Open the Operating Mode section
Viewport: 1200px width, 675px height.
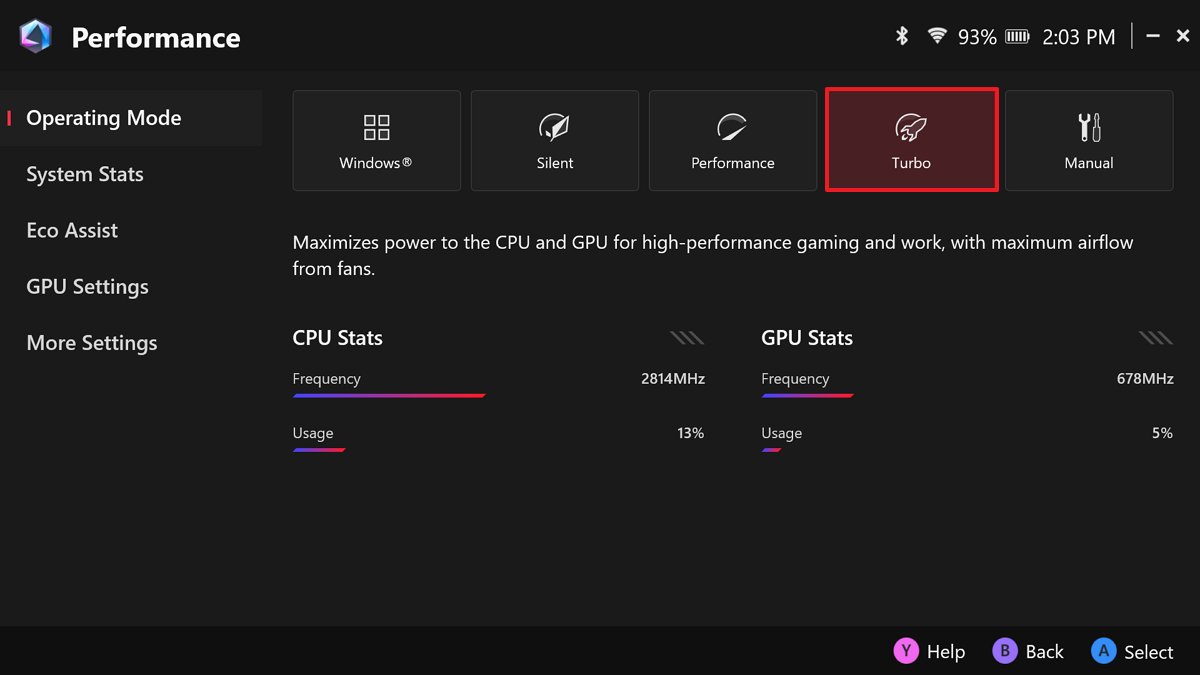point(104,118)
